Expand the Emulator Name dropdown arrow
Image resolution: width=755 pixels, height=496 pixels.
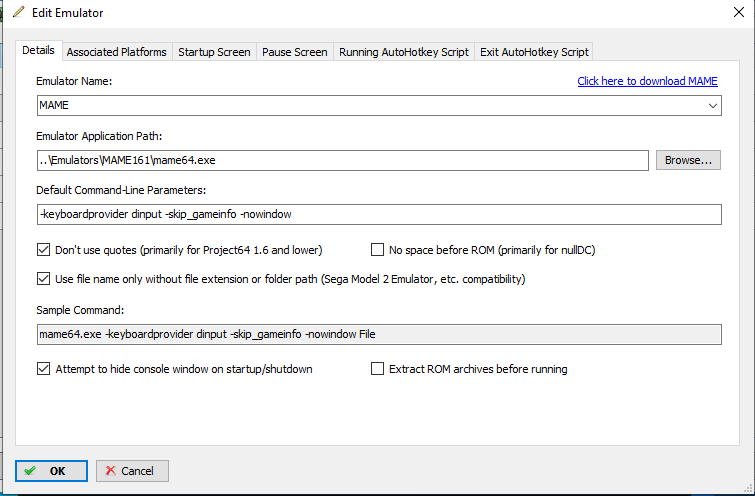(713, 105)
